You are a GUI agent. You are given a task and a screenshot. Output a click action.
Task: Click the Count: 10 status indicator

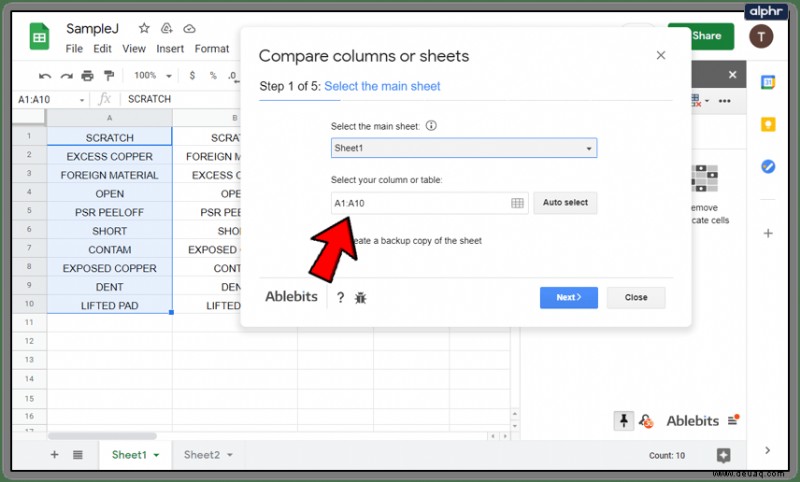pos(667,455)
